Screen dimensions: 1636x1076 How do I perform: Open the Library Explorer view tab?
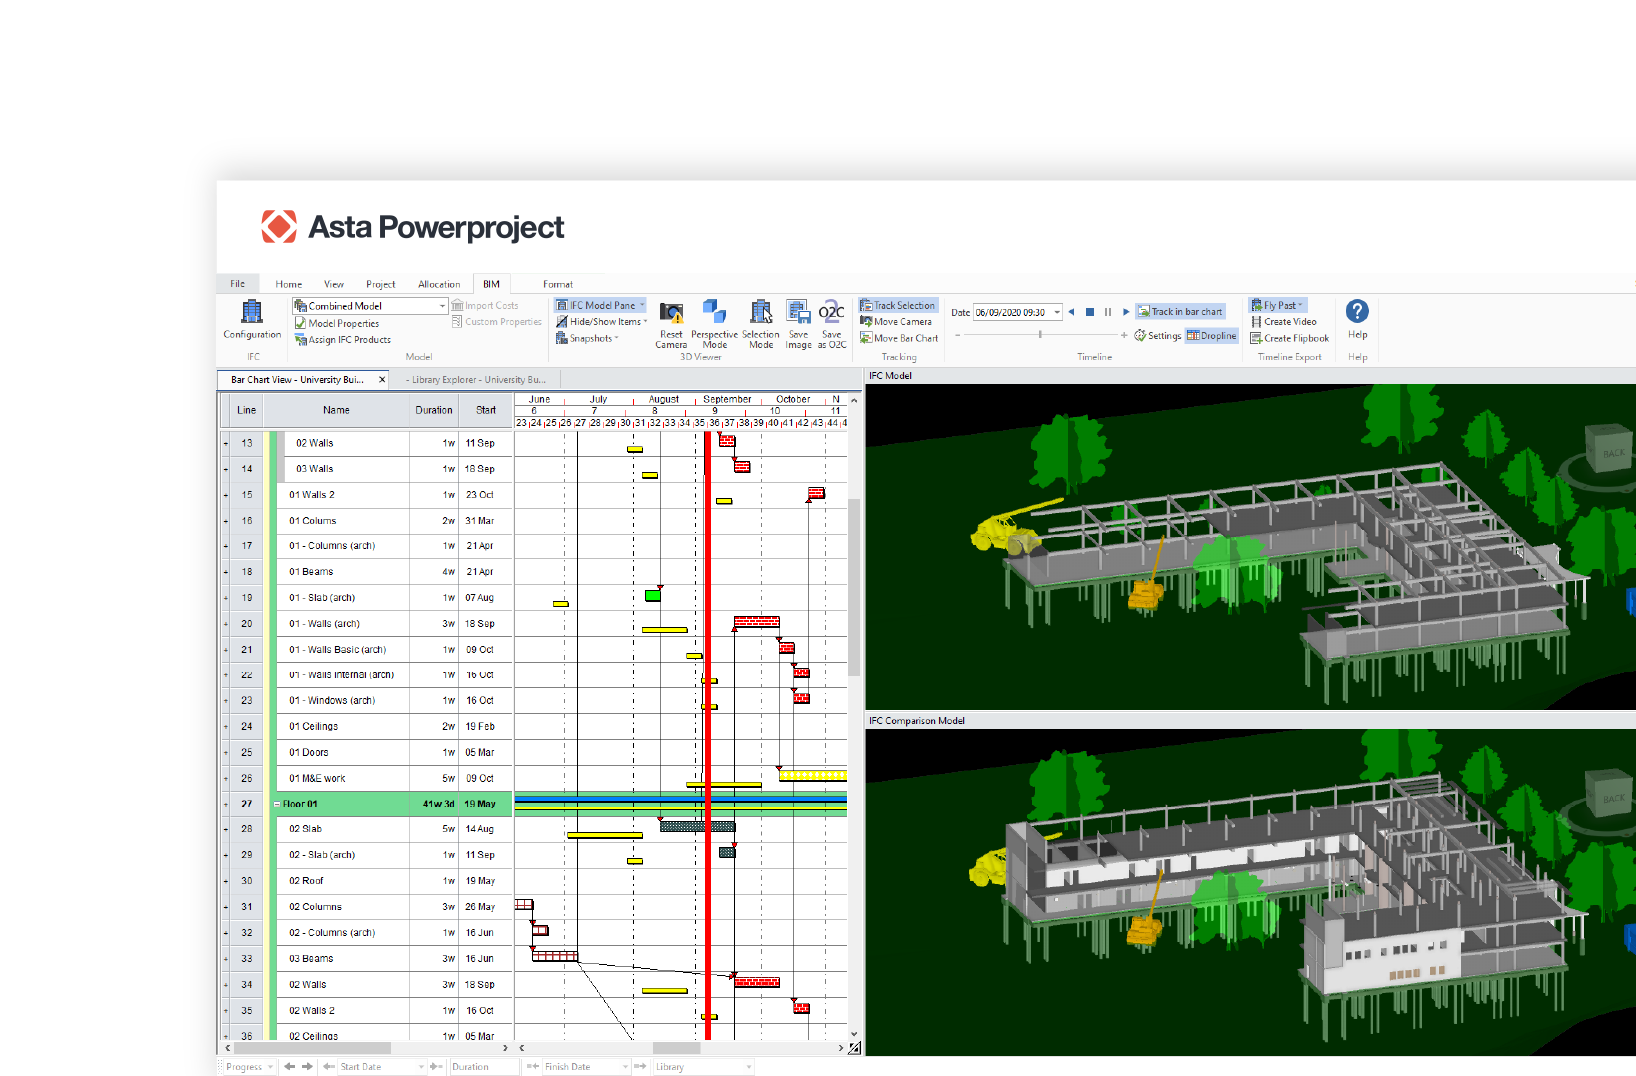476,380
